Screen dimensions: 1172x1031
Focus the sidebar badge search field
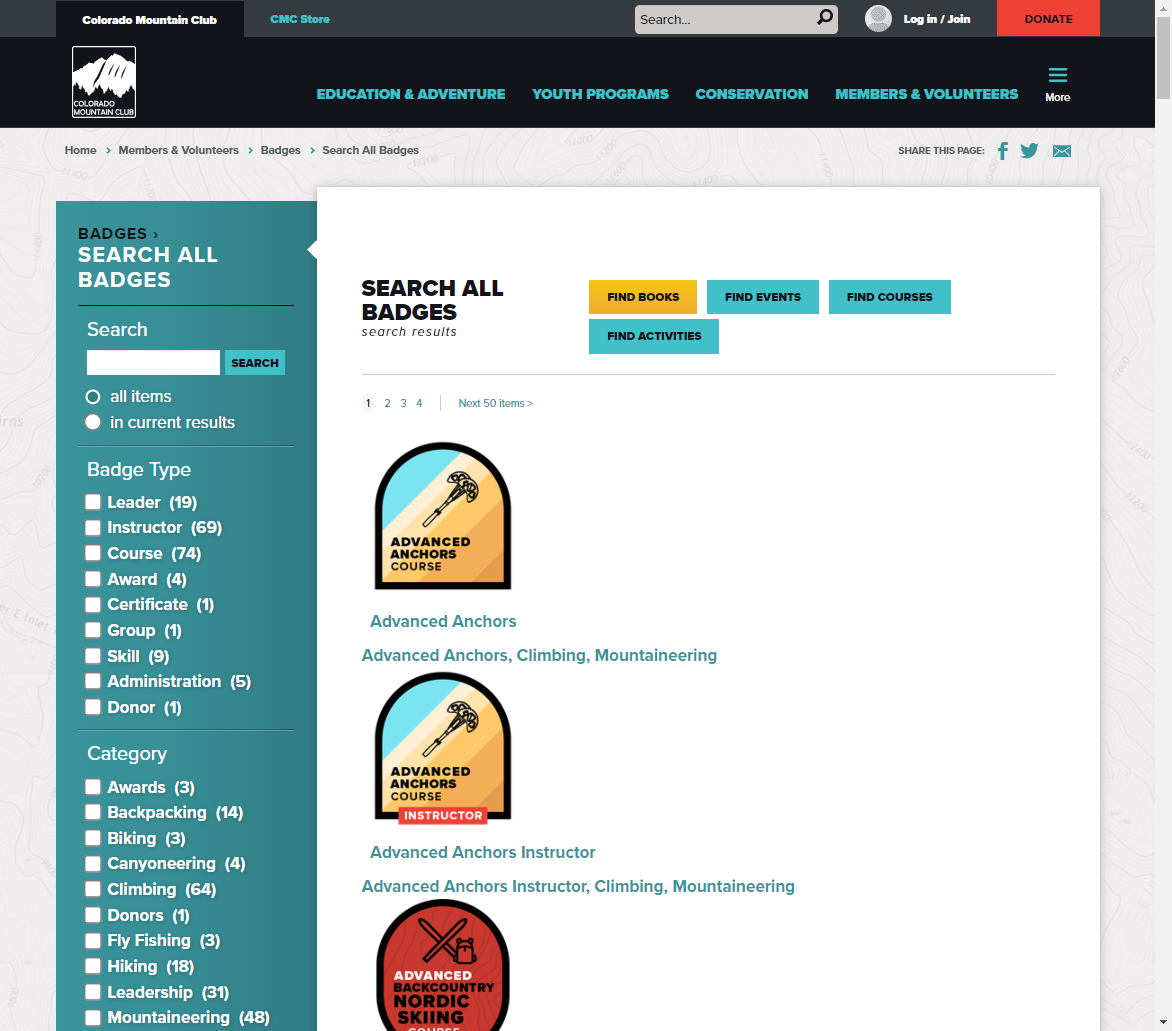click(x=153, y=363)
